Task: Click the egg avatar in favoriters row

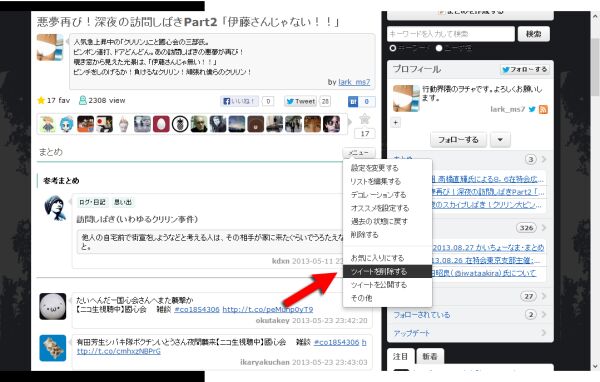Action: pyautogui.click(x=161, y=124)
